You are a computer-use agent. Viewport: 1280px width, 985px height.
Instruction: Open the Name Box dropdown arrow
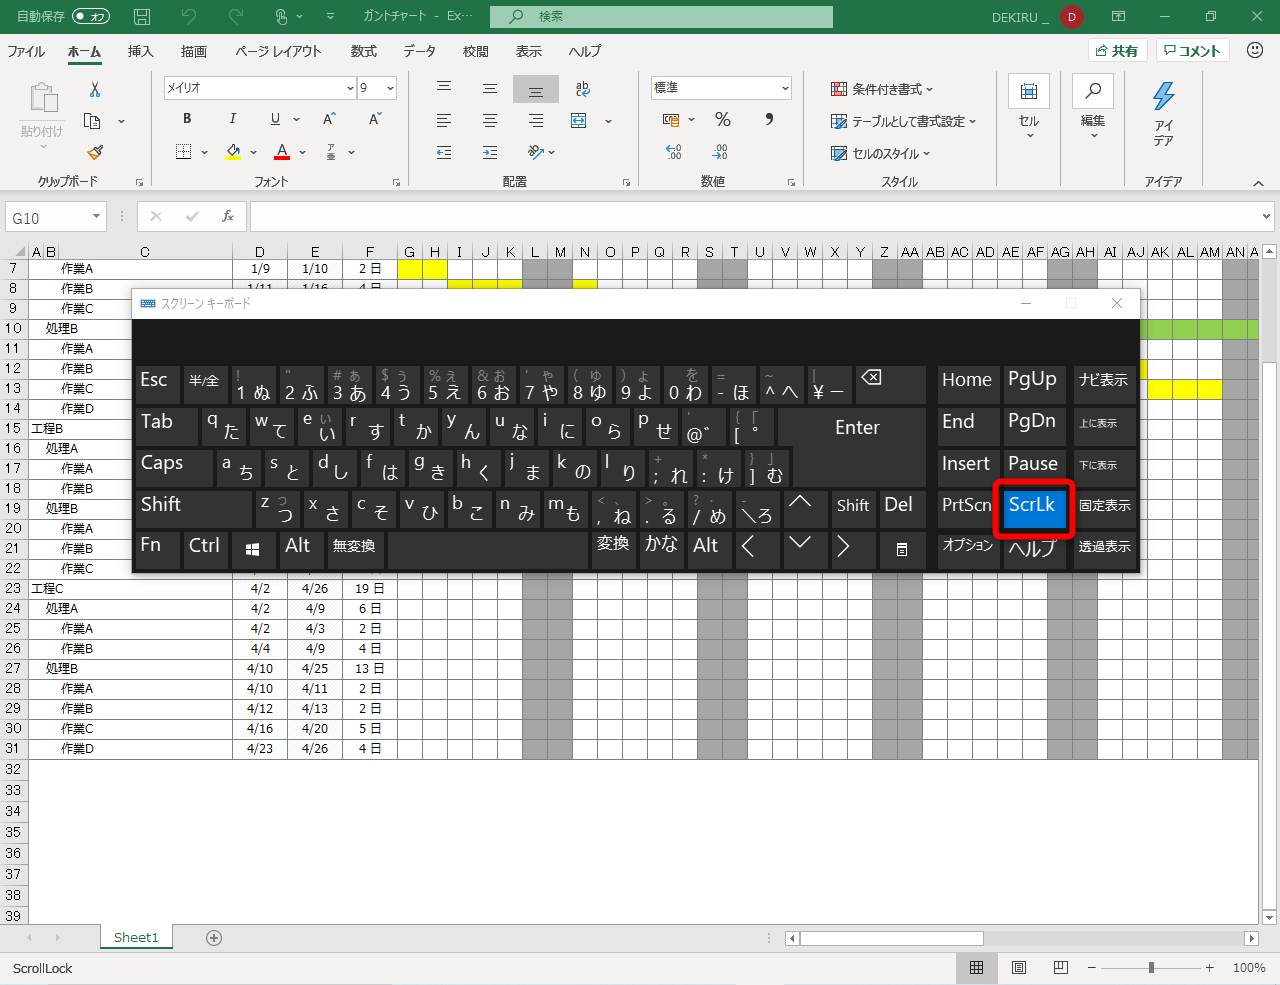click(97, 217)
